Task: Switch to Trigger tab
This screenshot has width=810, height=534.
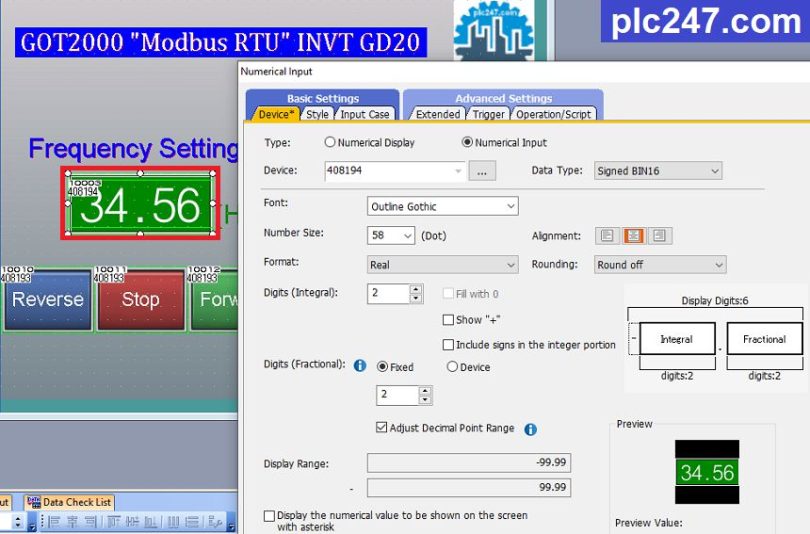Action: click(488, 114)
